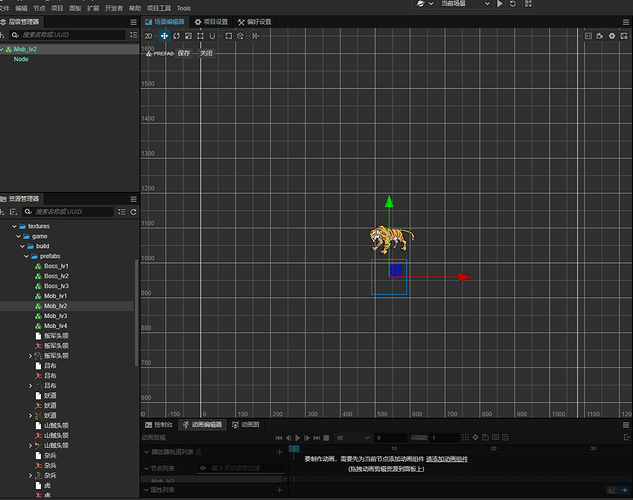Click the scene light settings icon at far right

tap(624, 36)
